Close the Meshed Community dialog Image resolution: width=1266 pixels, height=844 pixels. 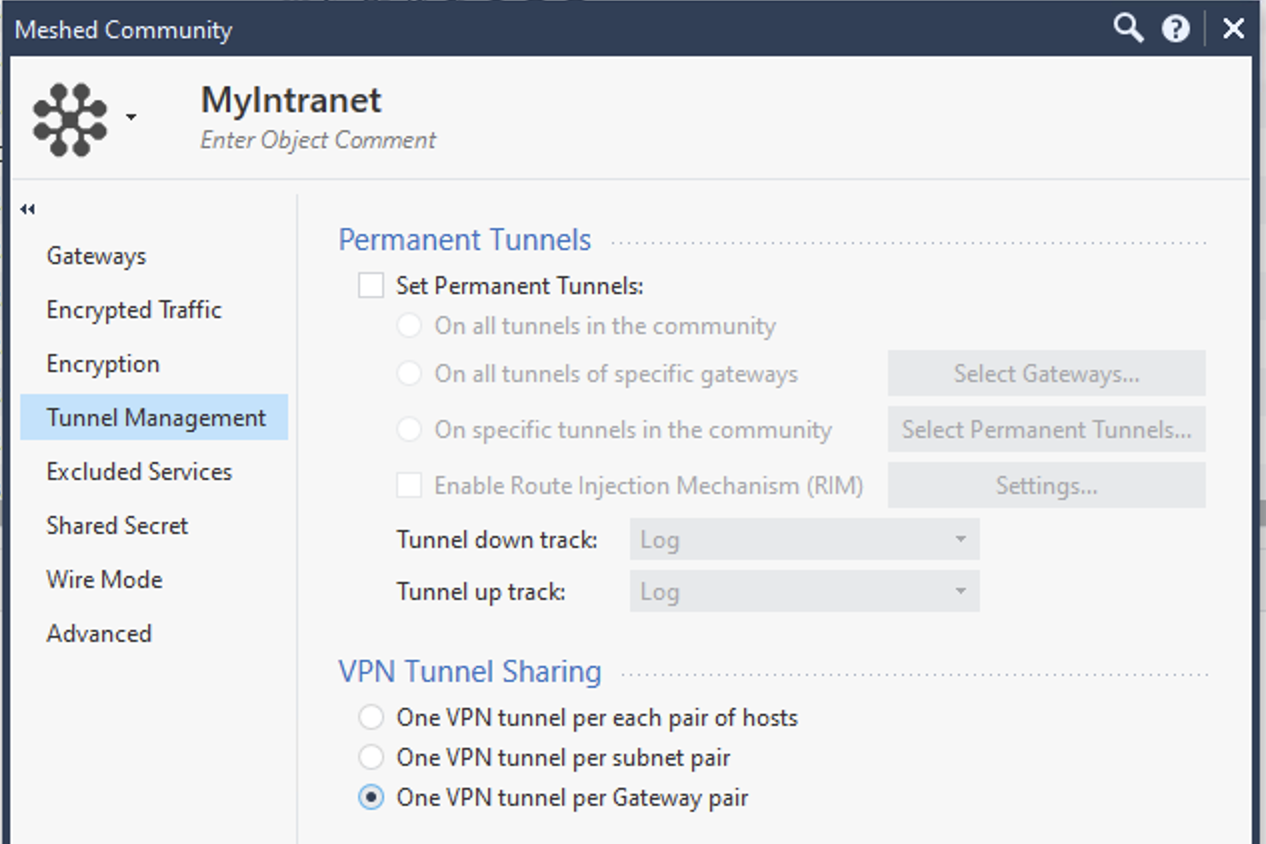coord(1234,29)
